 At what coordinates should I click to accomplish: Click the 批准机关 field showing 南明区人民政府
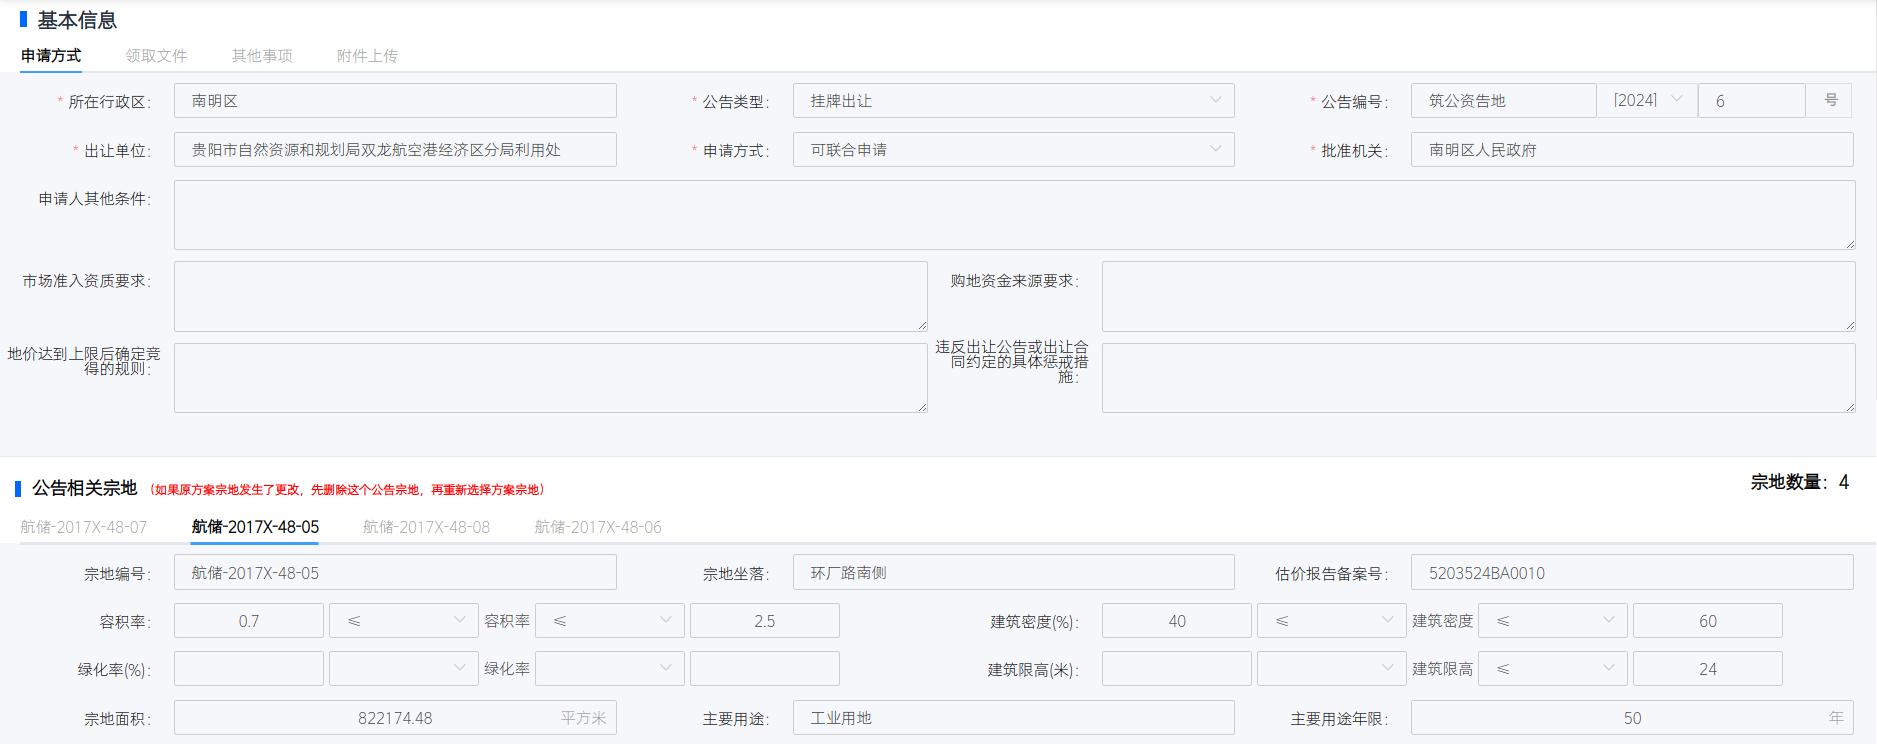[x=1632, y=150]
